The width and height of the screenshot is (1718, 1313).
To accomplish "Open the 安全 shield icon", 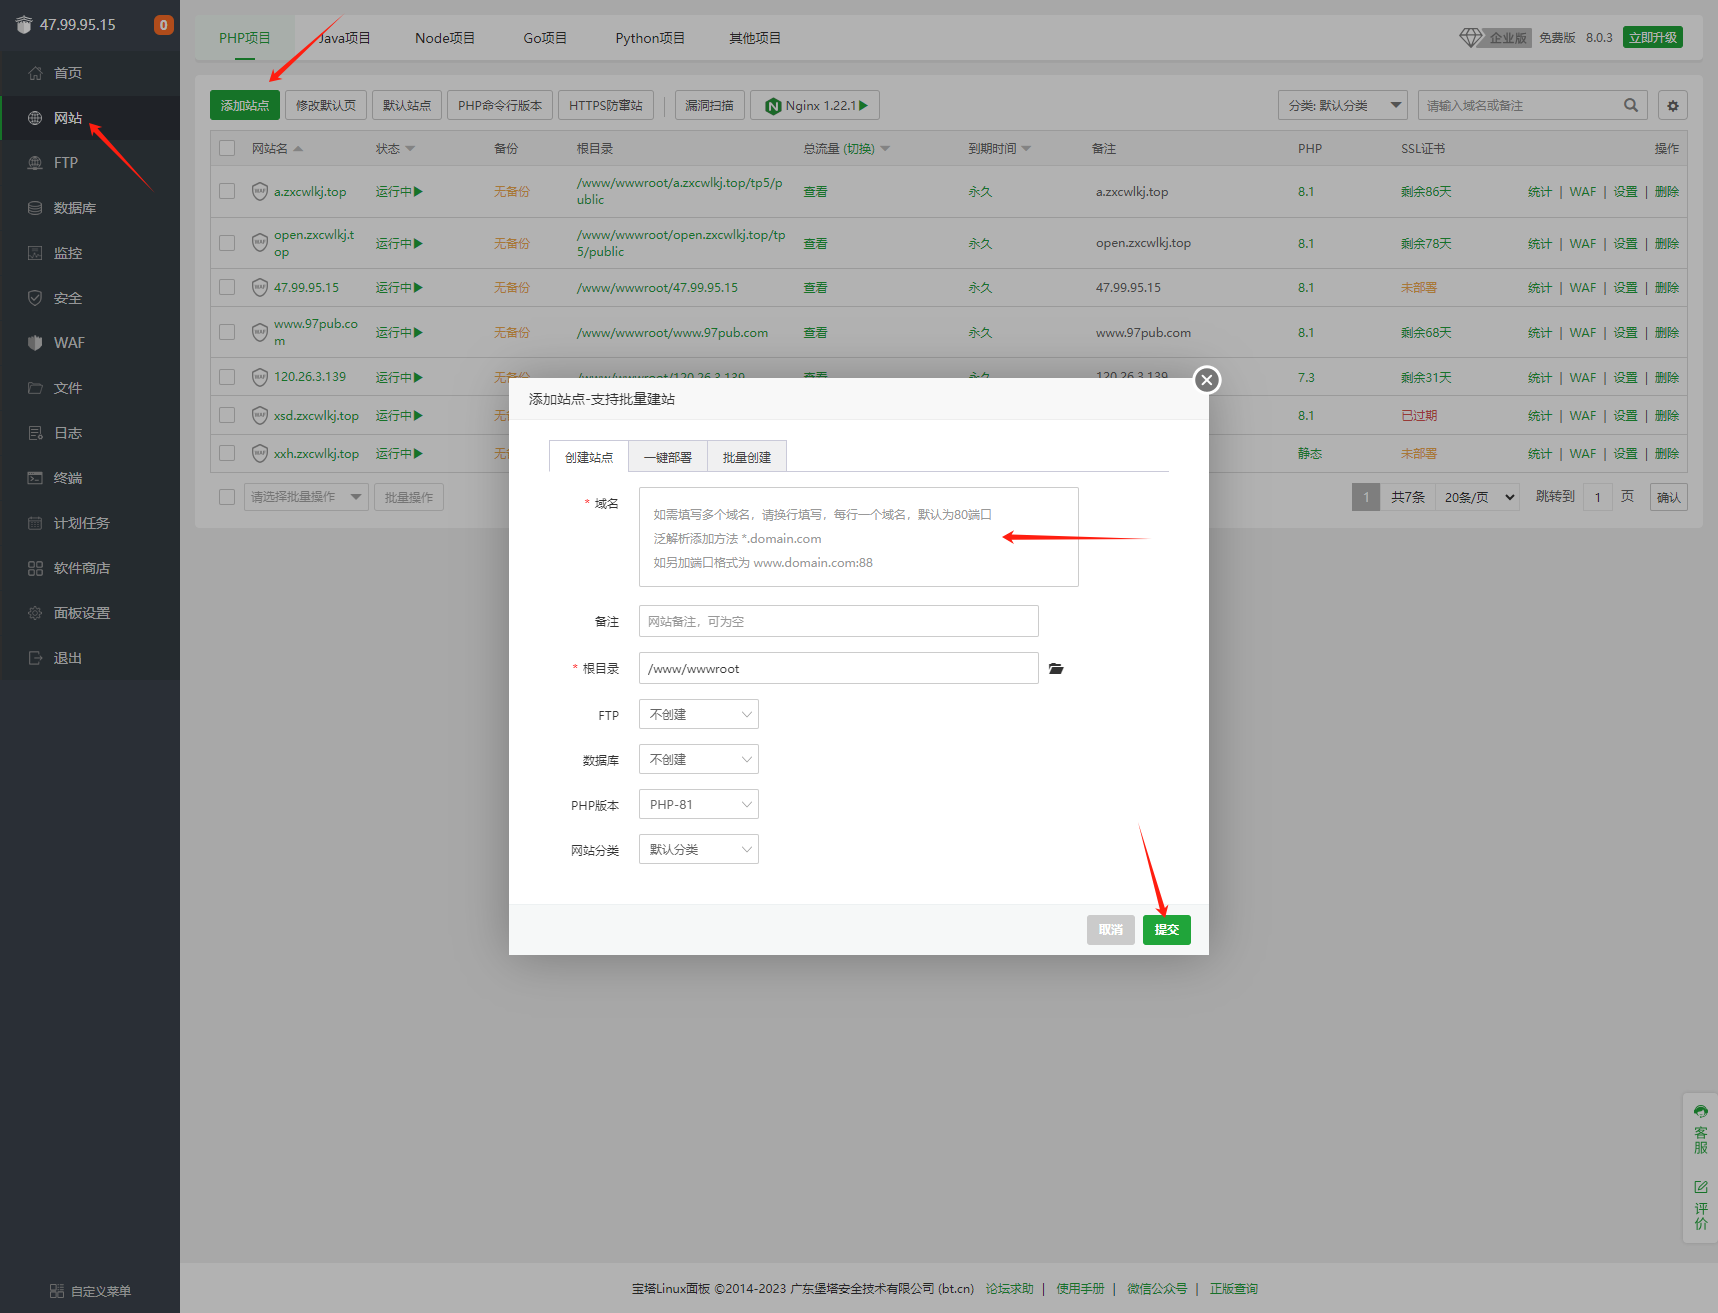I will click(35, 298).
